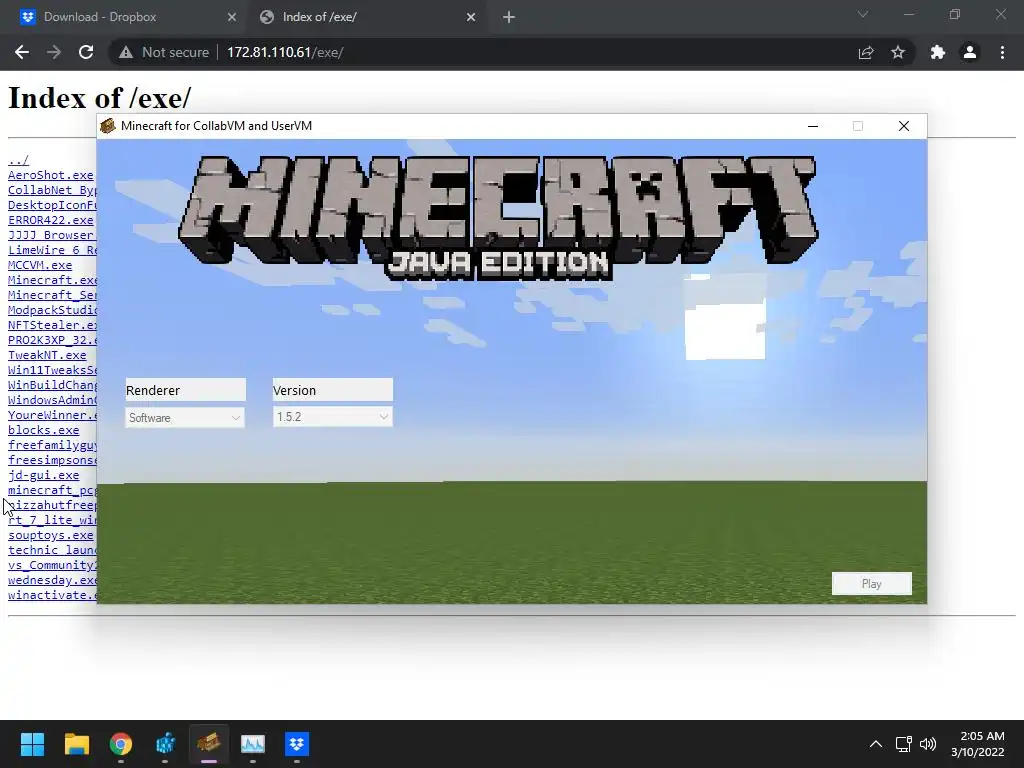This screenshot has height=768, width=1024.
Task: Download winactivate link
Action: pos(52,596)
